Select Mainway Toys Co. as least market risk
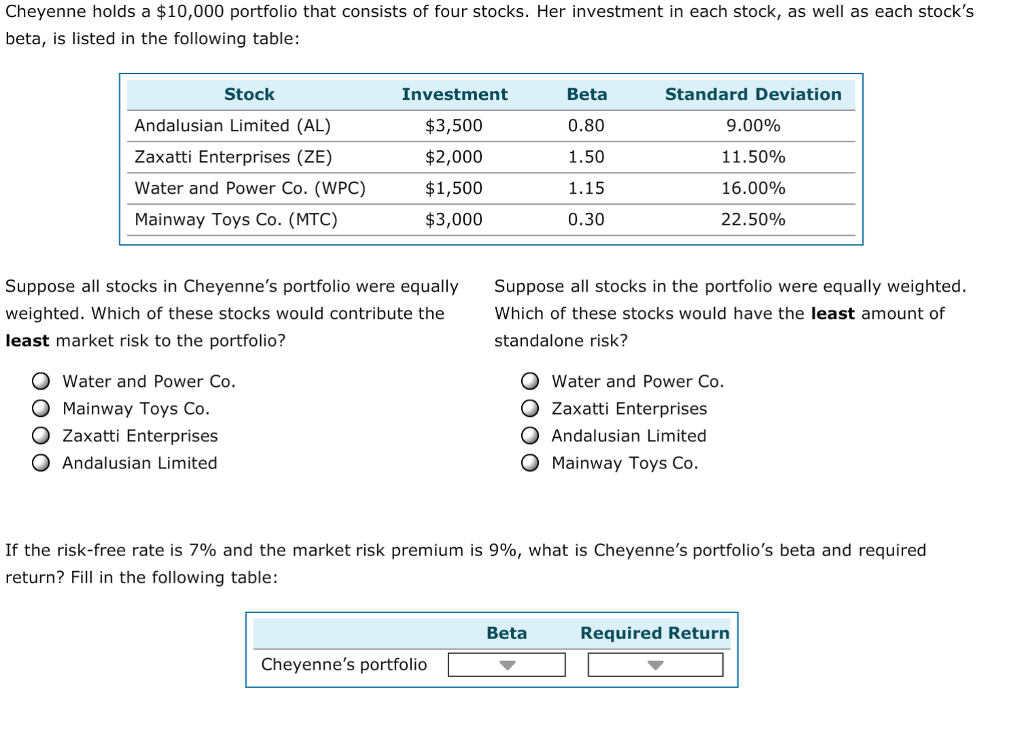Screen dimensions: 1024x756 [x=41, y=408]
